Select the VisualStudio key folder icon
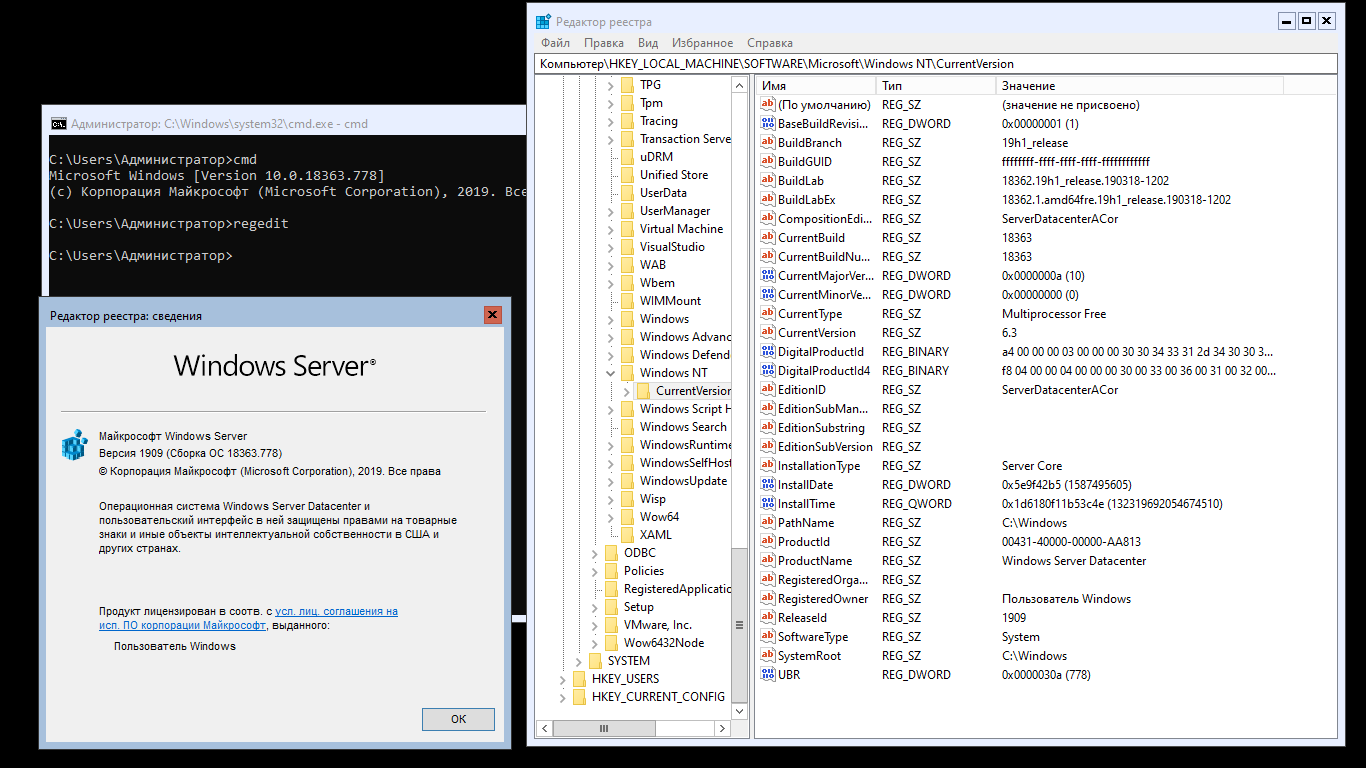 coord(627,247)
